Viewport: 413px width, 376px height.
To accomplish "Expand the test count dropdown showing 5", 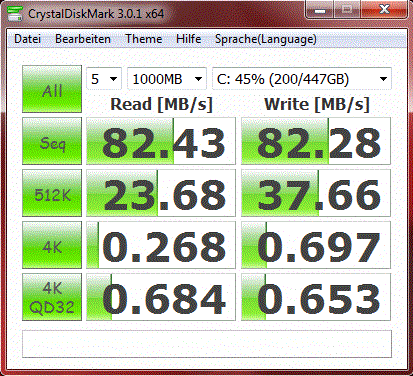I will [104, 79].
